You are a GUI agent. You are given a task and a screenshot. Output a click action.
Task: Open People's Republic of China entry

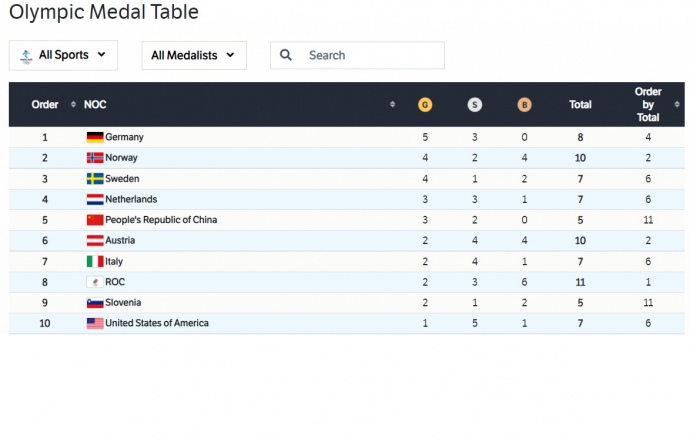coord(161,220)
